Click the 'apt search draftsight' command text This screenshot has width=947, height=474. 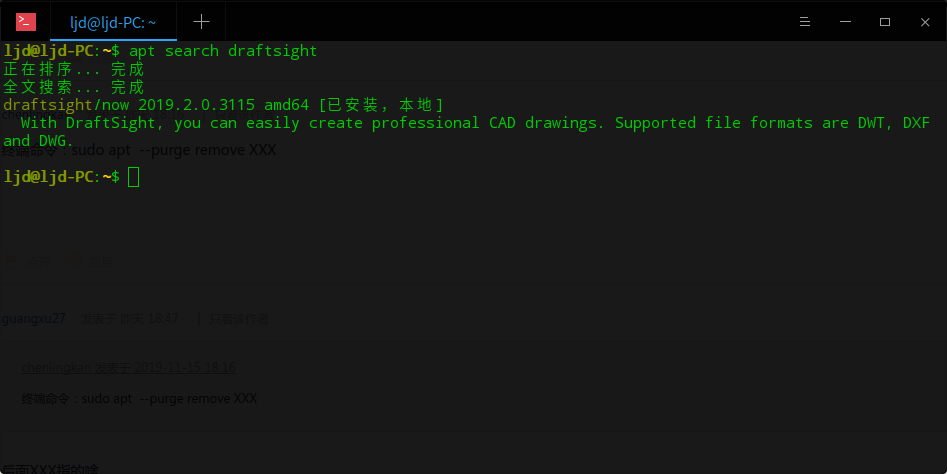(223, 51)
